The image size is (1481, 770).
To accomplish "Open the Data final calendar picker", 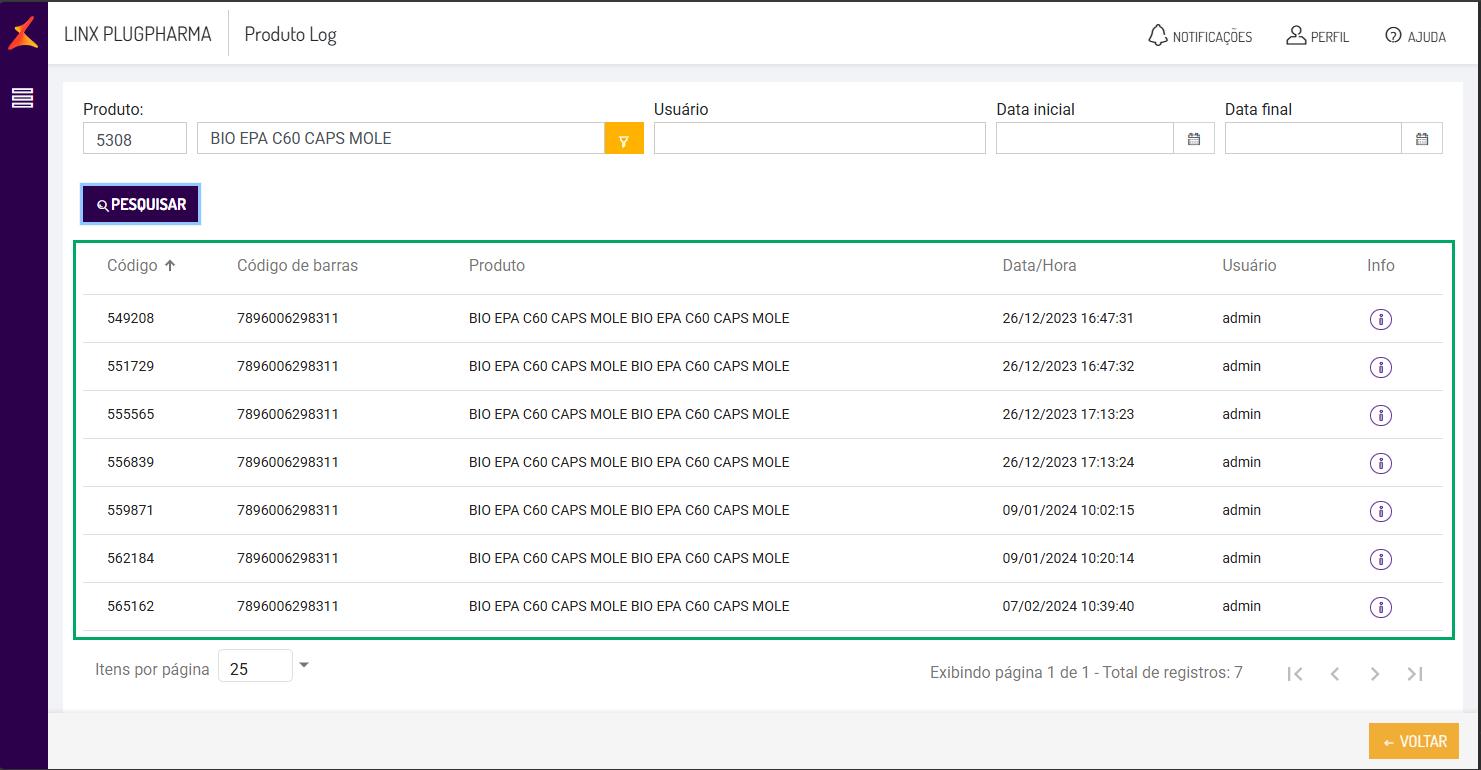I will [x=1422, y=139].
